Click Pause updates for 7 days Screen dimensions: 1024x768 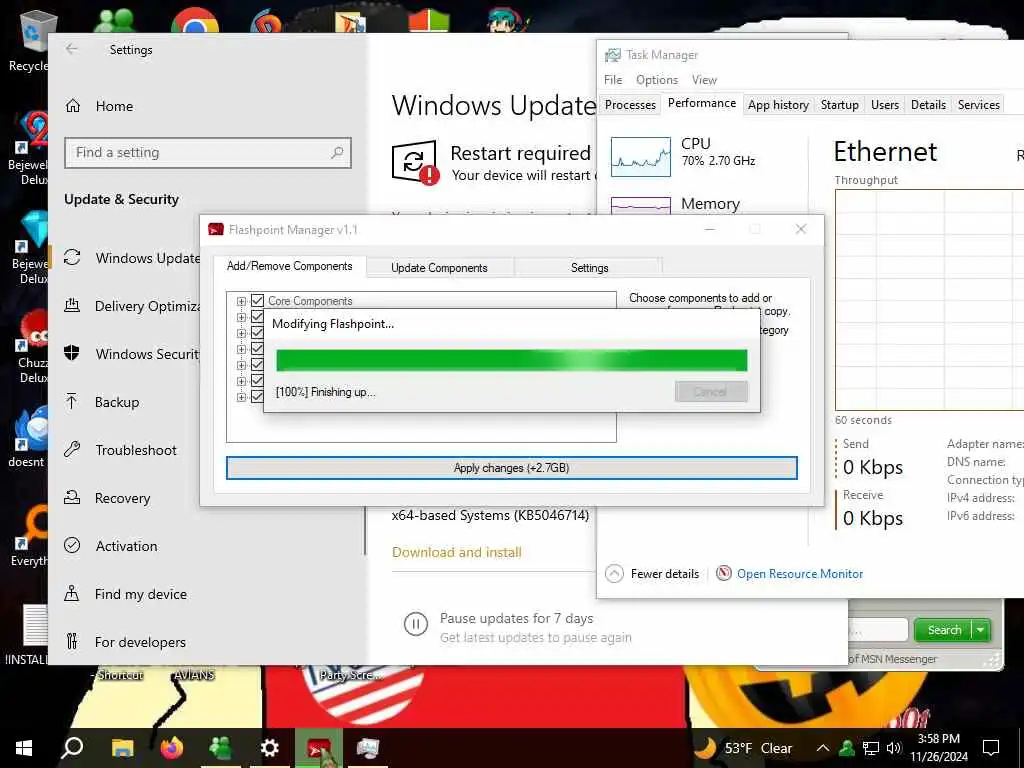[x=516, y=618]
